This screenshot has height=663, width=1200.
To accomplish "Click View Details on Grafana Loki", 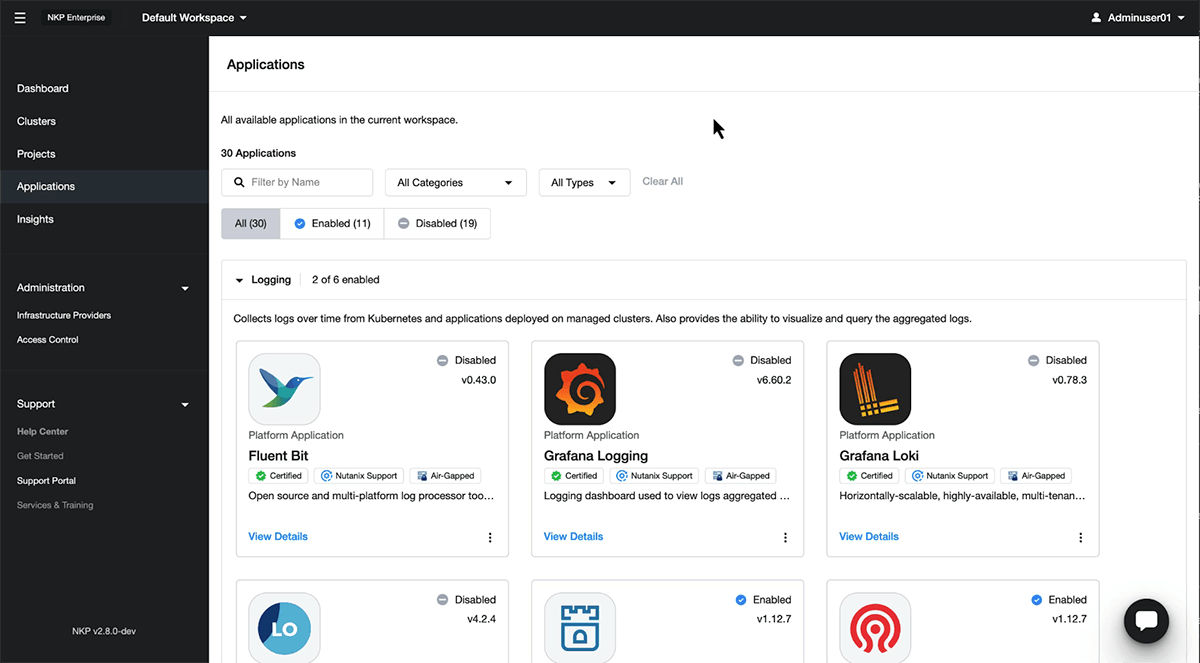I will point(868,536).
